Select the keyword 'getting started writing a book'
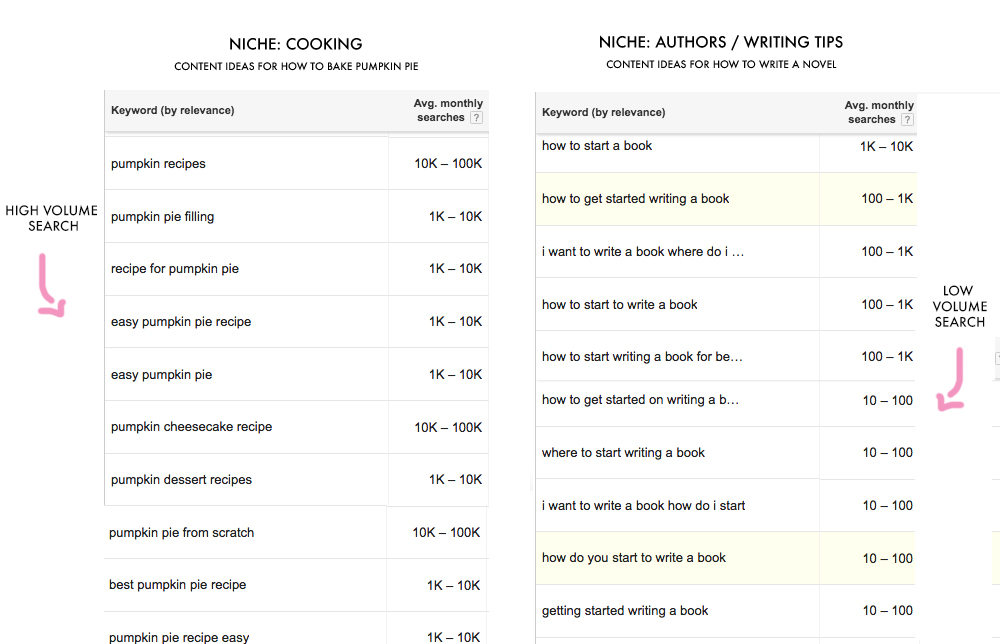The height and width of the screenshot is (644, 1000). pyautogui.click(x=625, y=611)
